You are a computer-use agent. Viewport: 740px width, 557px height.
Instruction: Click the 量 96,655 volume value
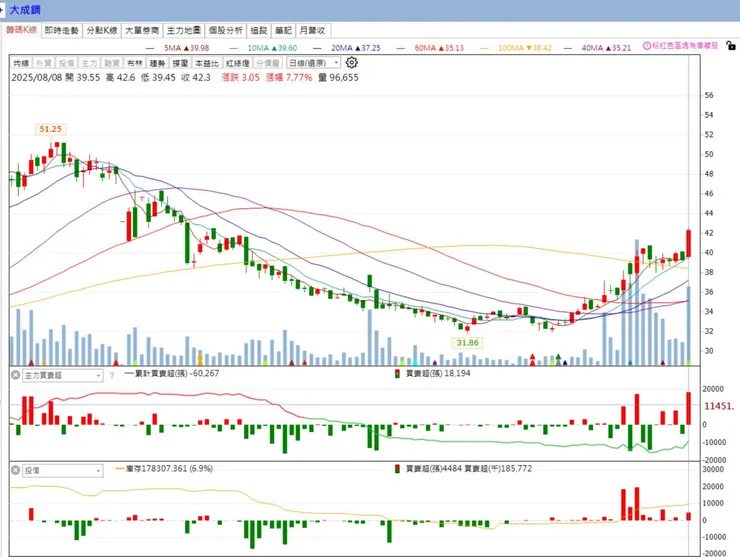point(338,77)
